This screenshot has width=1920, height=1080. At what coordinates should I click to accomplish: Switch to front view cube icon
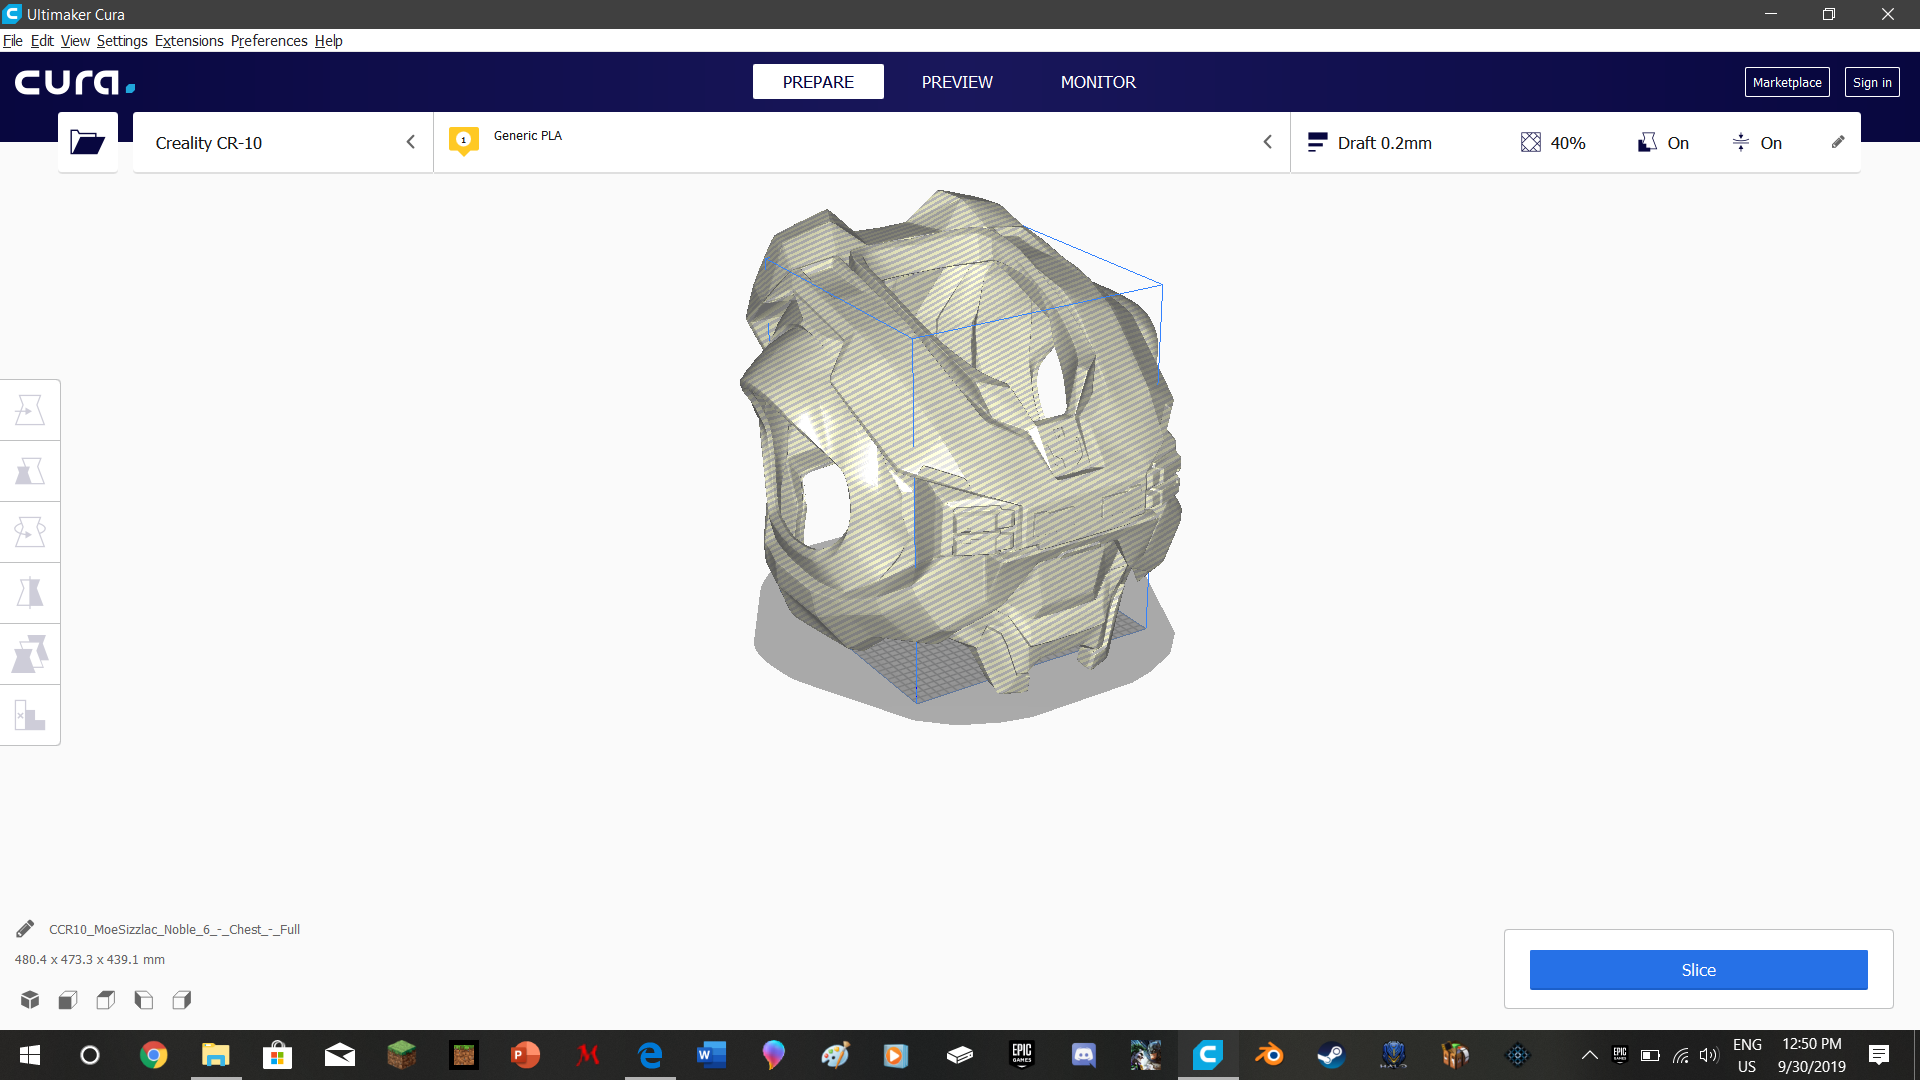[x=68, y=1000]
